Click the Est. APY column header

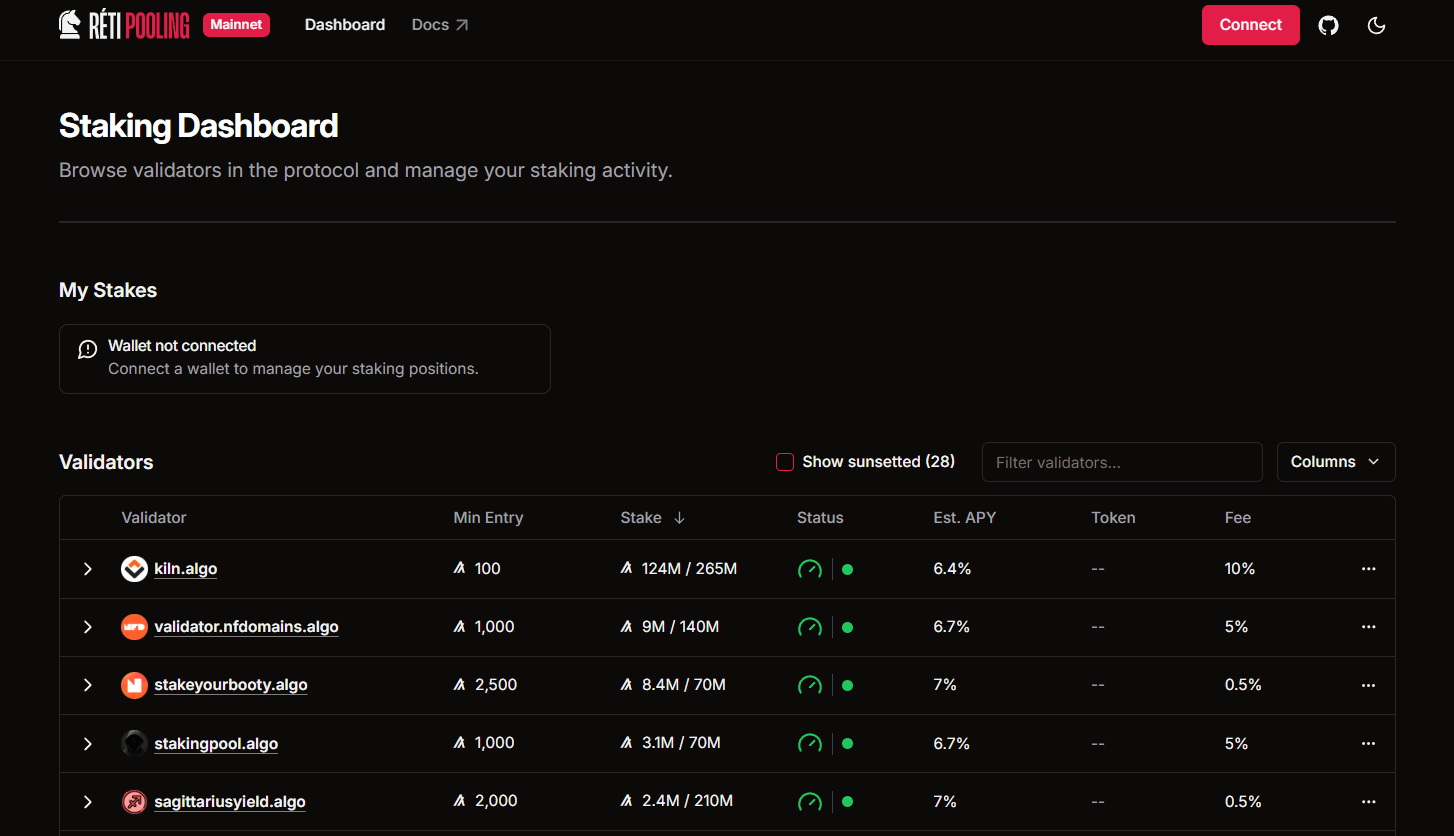(965, 518)
